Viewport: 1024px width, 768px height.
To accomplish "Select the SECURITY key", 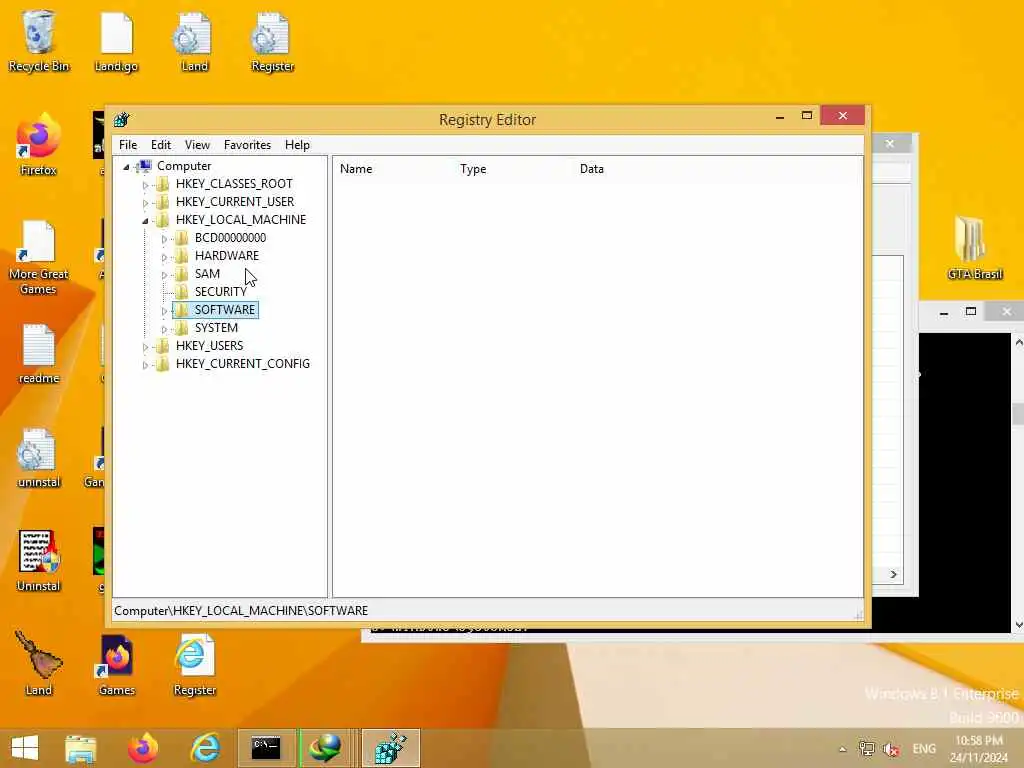I will point(221,291).
